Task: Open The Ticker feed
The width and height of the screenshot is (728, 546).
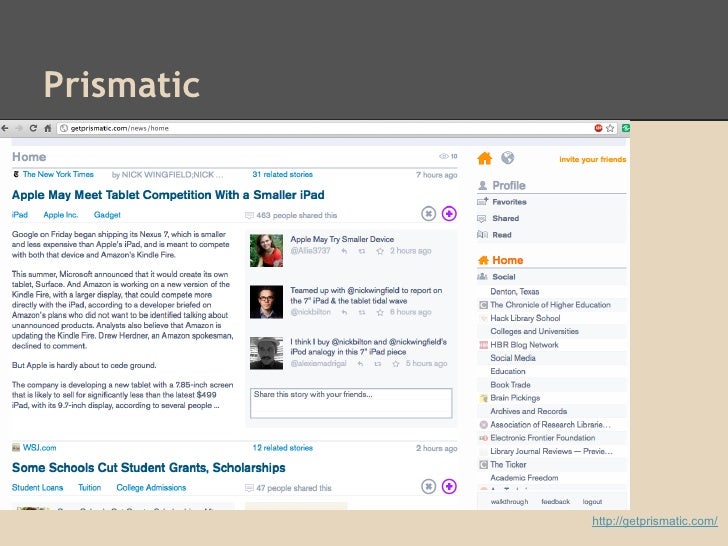Action: click(x=508, y=465)
